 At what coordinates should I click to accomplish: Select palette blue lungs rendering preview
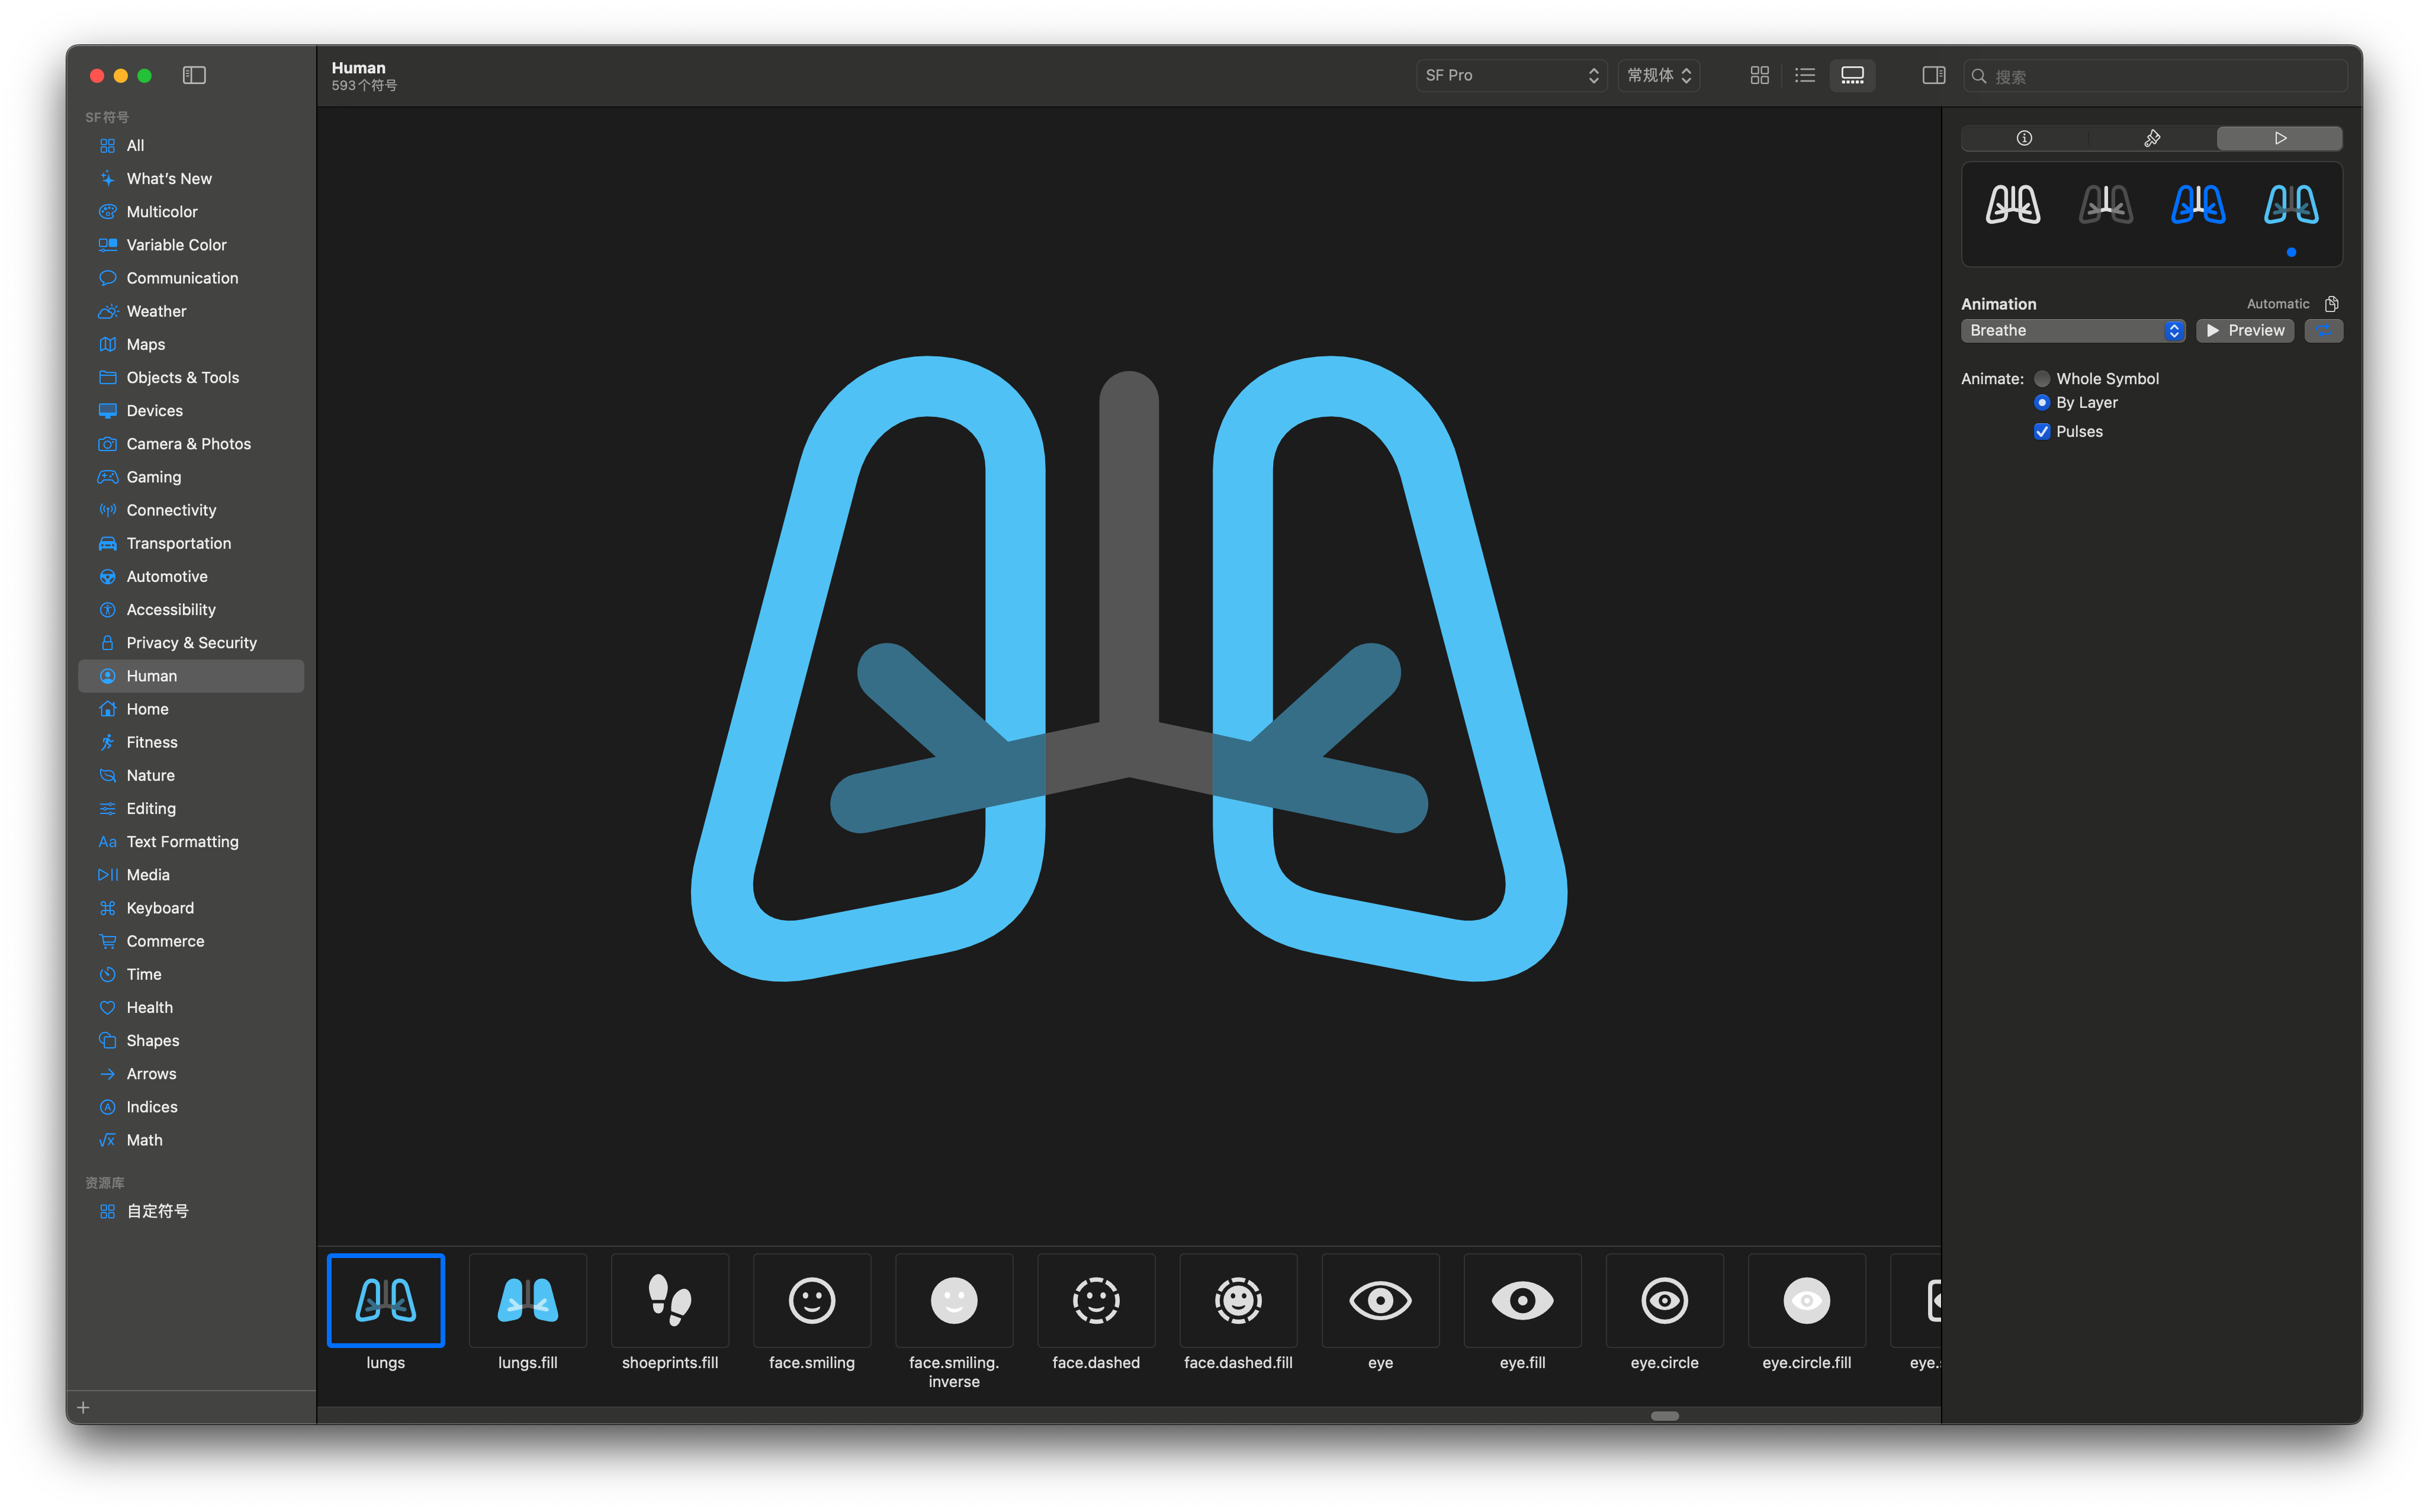click(2198, 204)
